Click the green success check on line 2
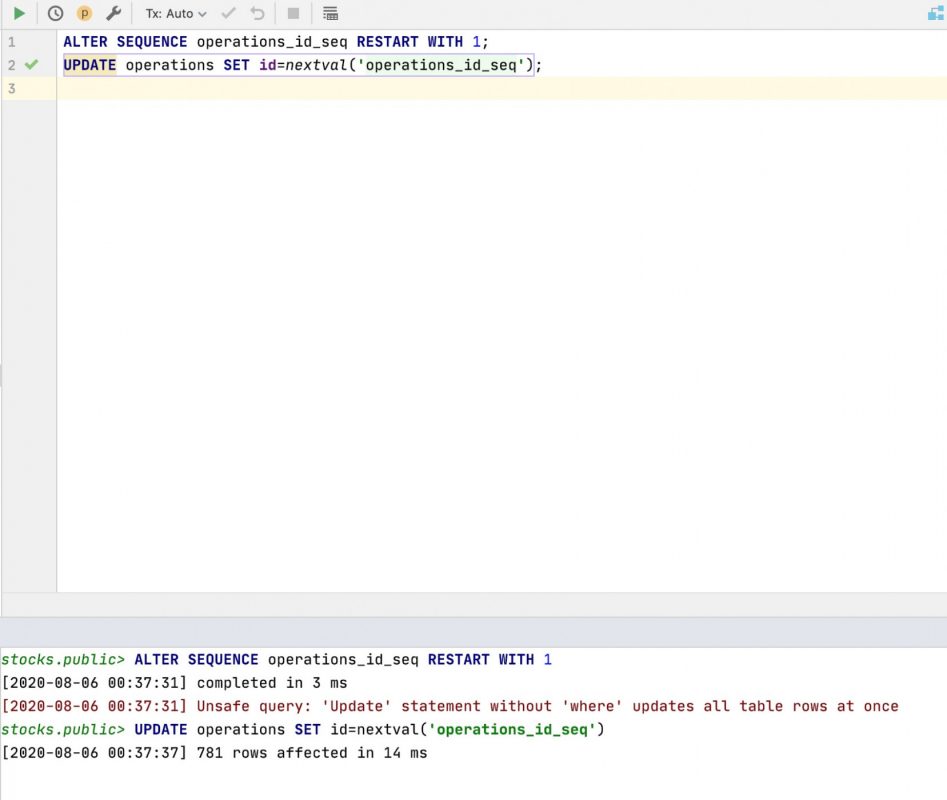Viewport: 947px width, 800px height. click(31, 65)
